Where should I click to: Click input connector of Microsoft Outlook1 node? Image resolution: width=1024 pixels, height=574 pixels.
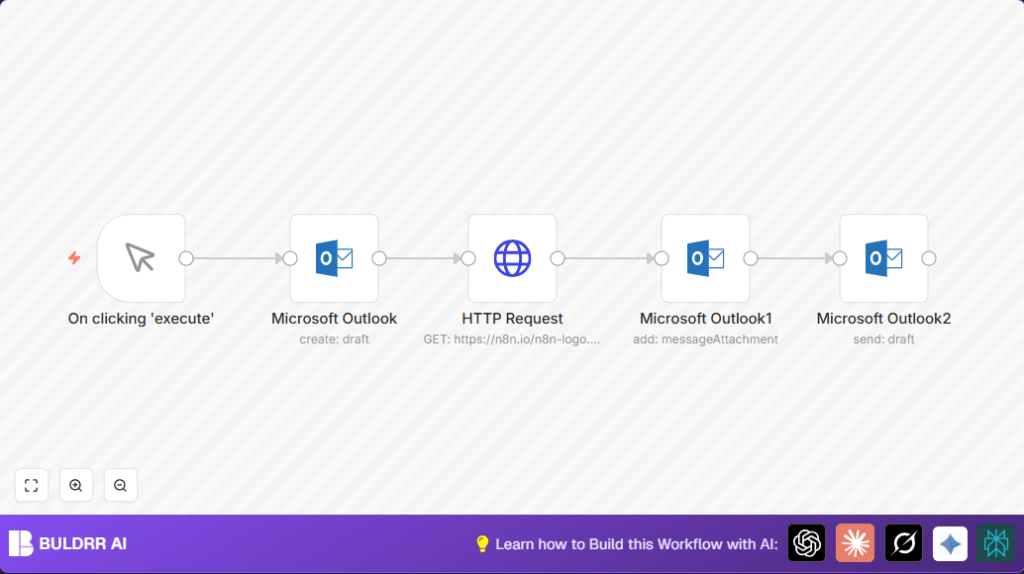(662, 259)
